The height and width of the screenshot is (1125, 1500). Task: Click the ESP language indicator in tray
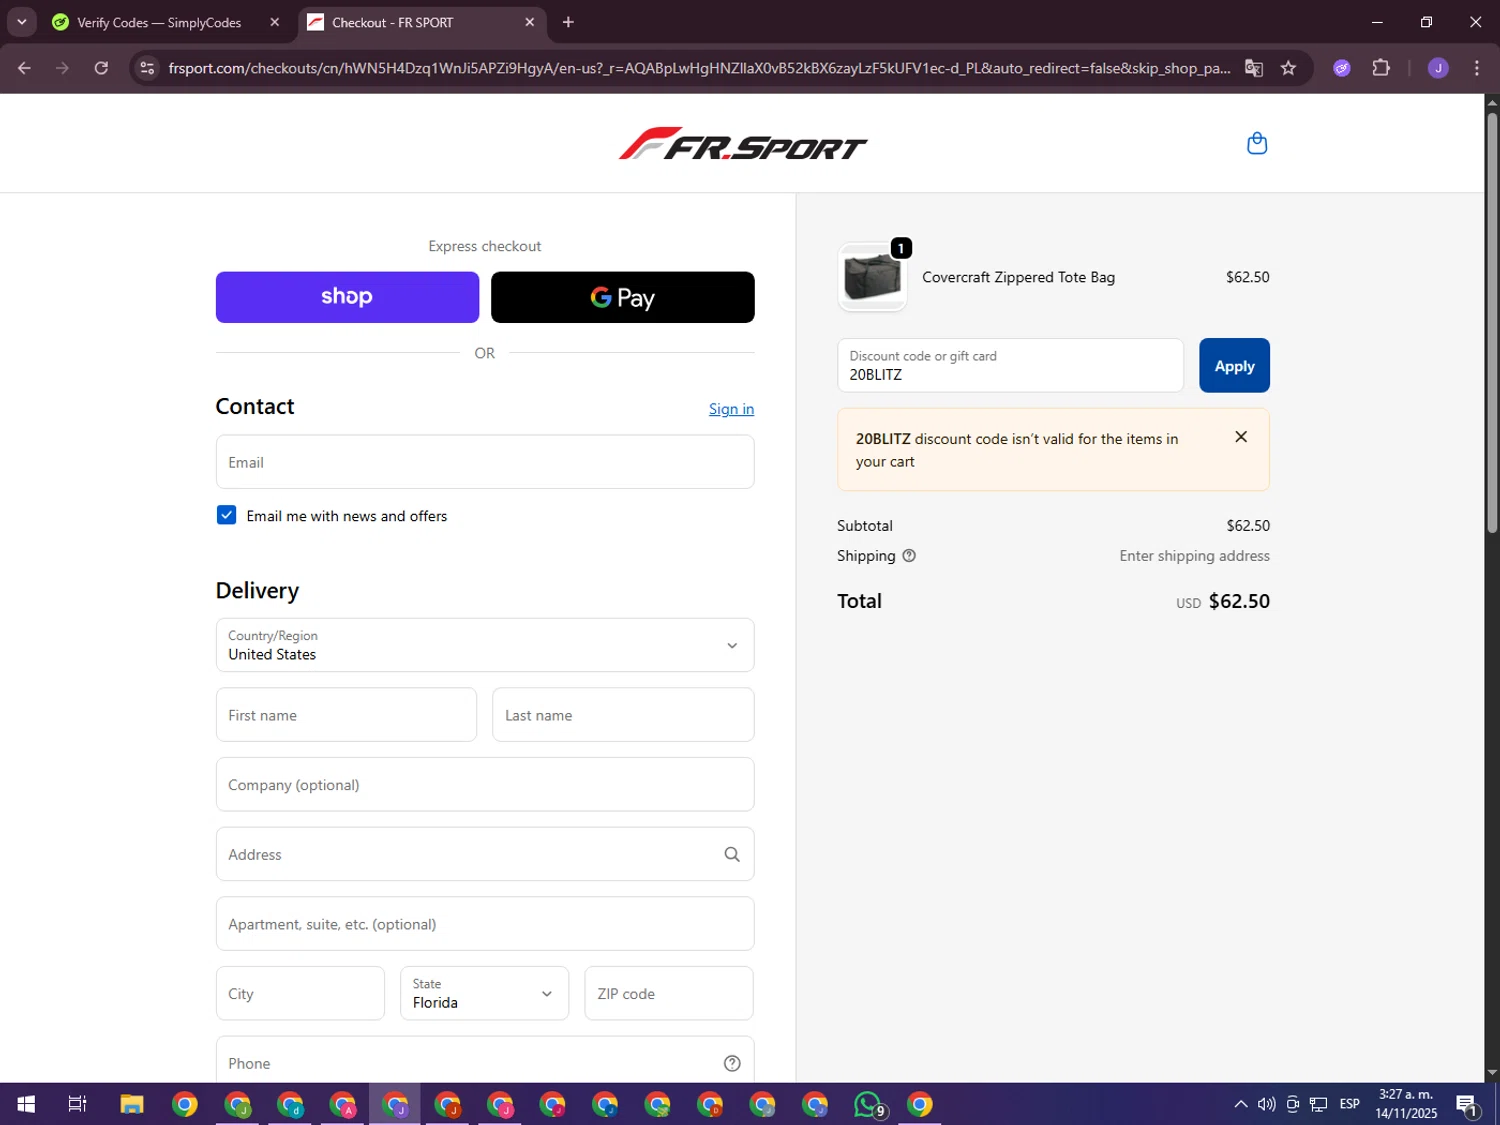click(x=1349, y=1104)
